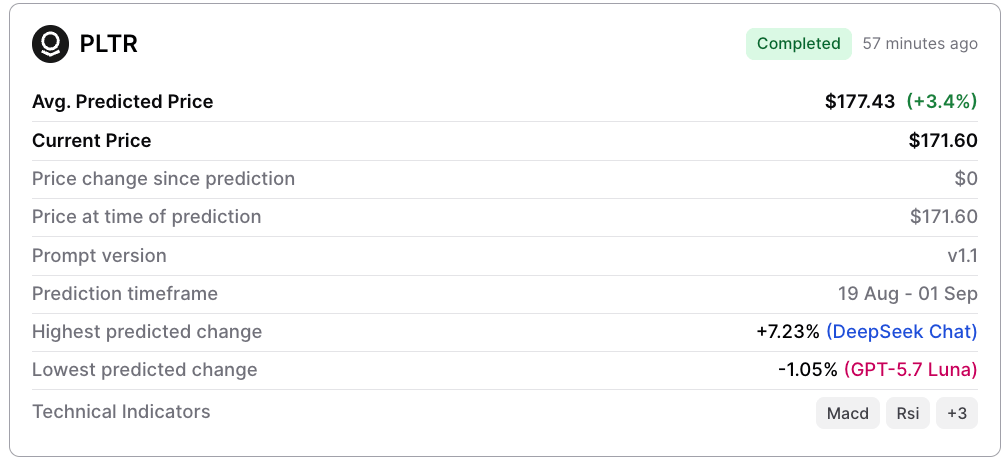This screenshot has width=1002, height=468.
Task: Click the Lowest predicted change label
Action: coord(144,370)
